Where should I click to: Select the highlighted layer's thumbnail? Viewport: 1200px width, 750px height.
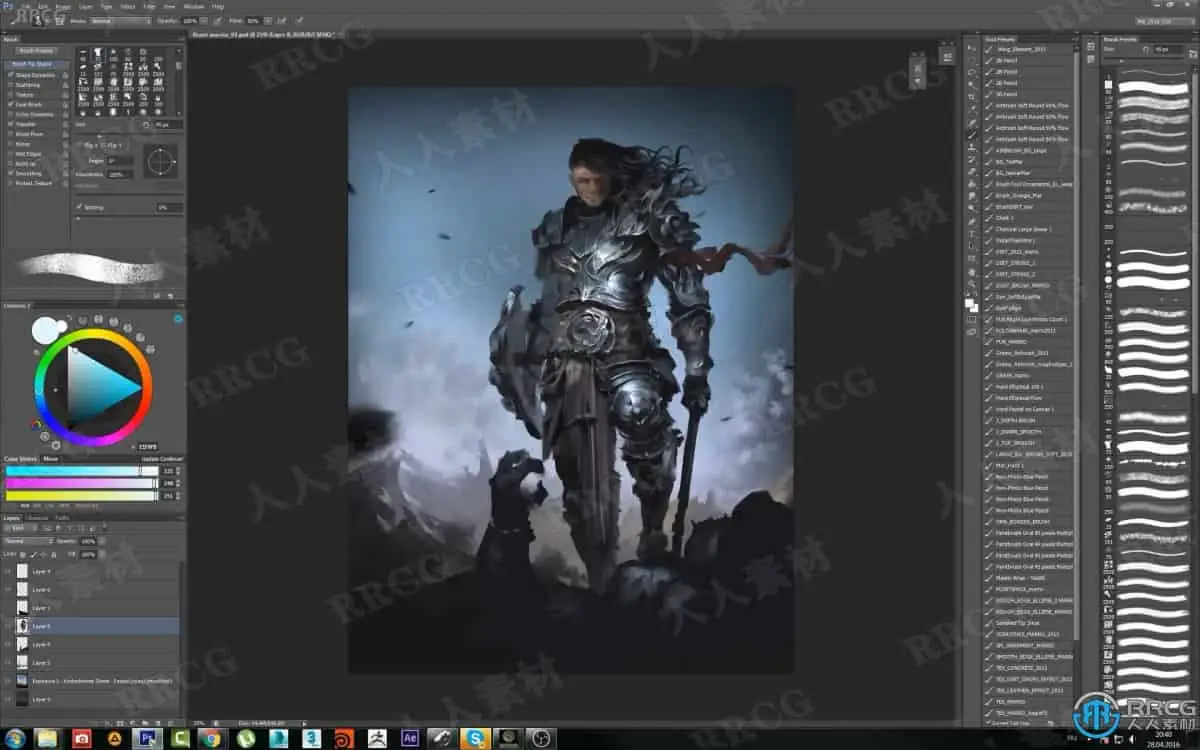(x=23, y=626)
